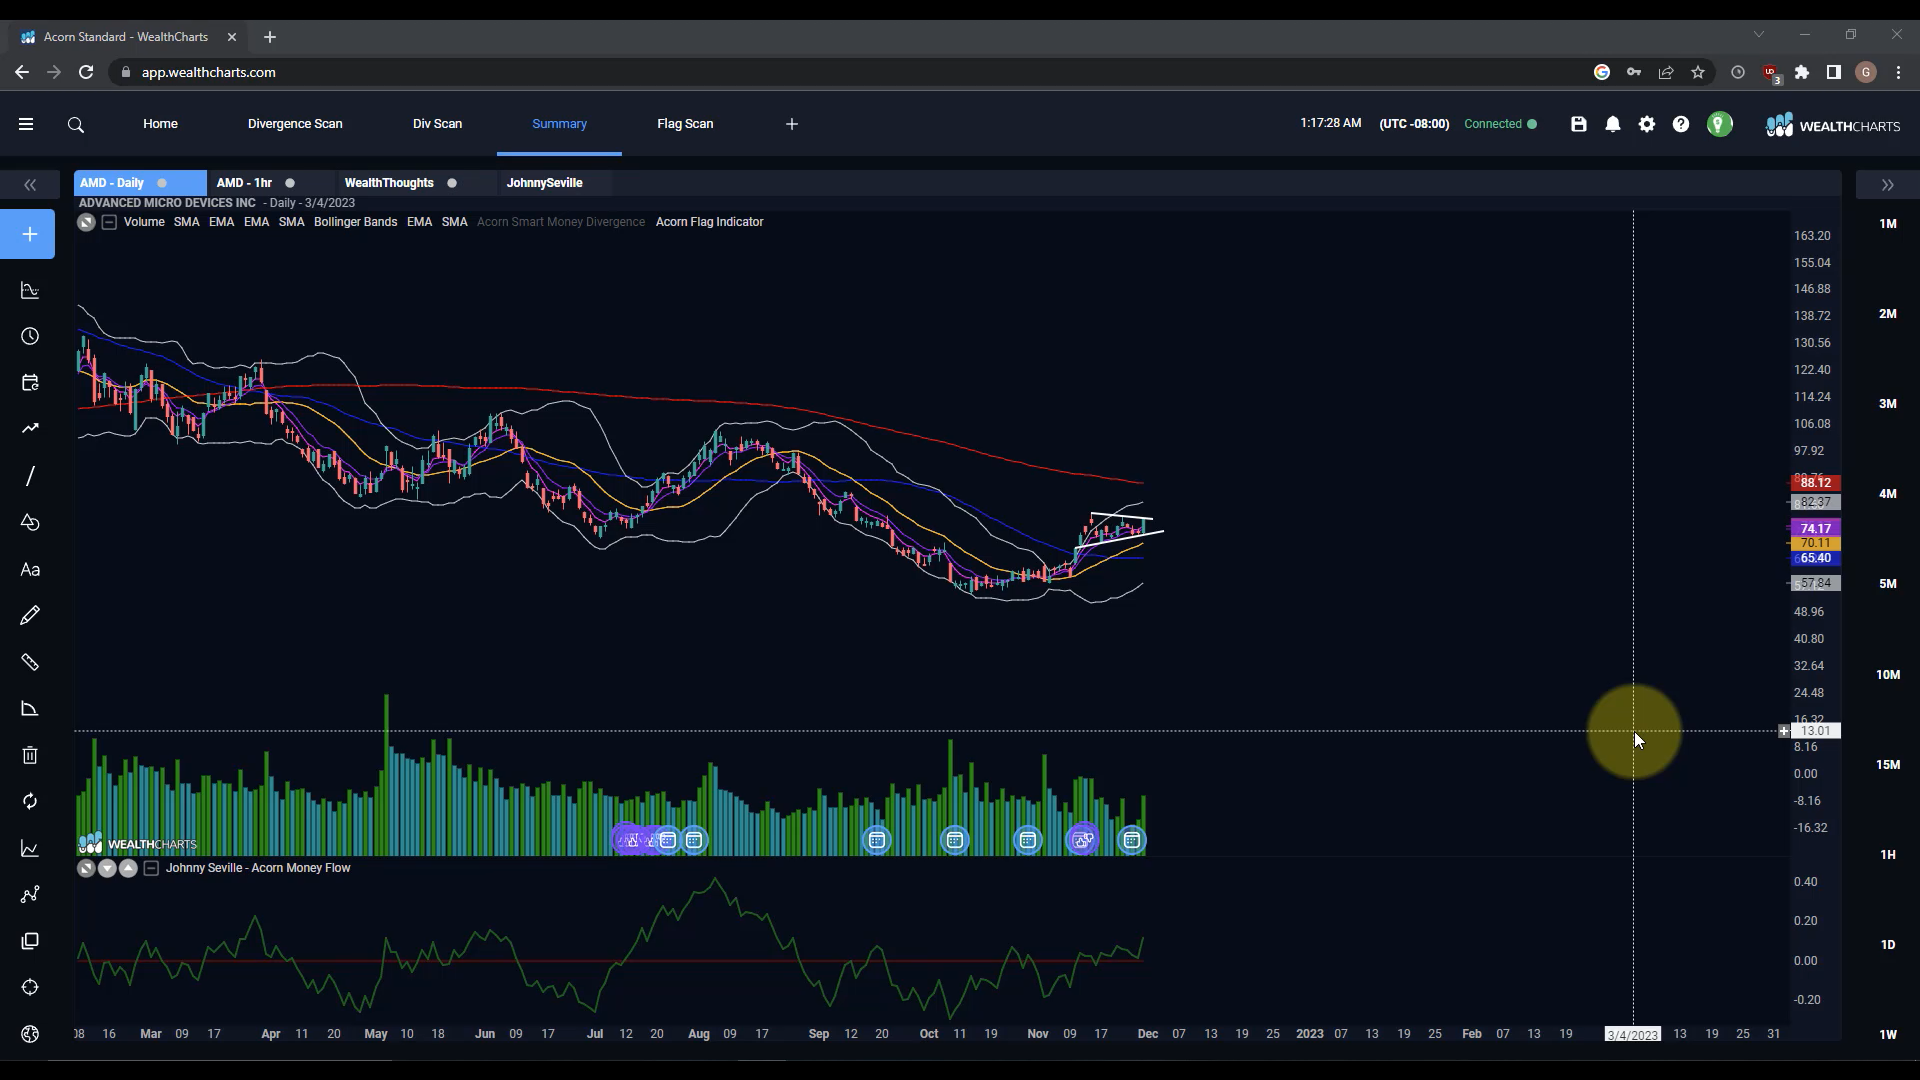Screen dimensions: 1920x1080
Task: Toggle the WealthThoughts tab link dot
Action: [x=452, y=183]
